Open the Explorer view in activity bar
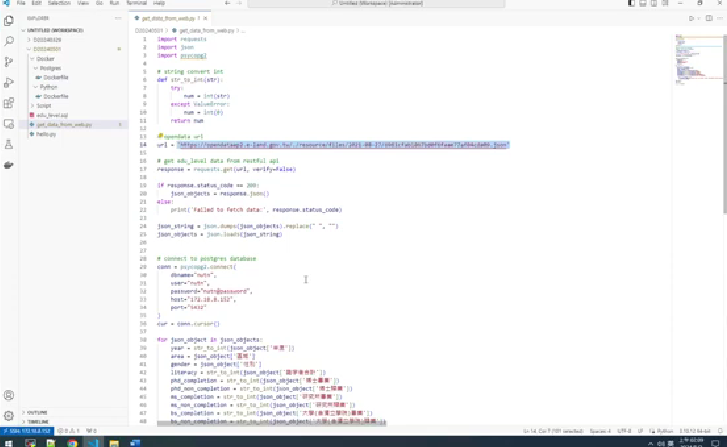This screenshot has width=727, height=447. click(x=9, y=21)
